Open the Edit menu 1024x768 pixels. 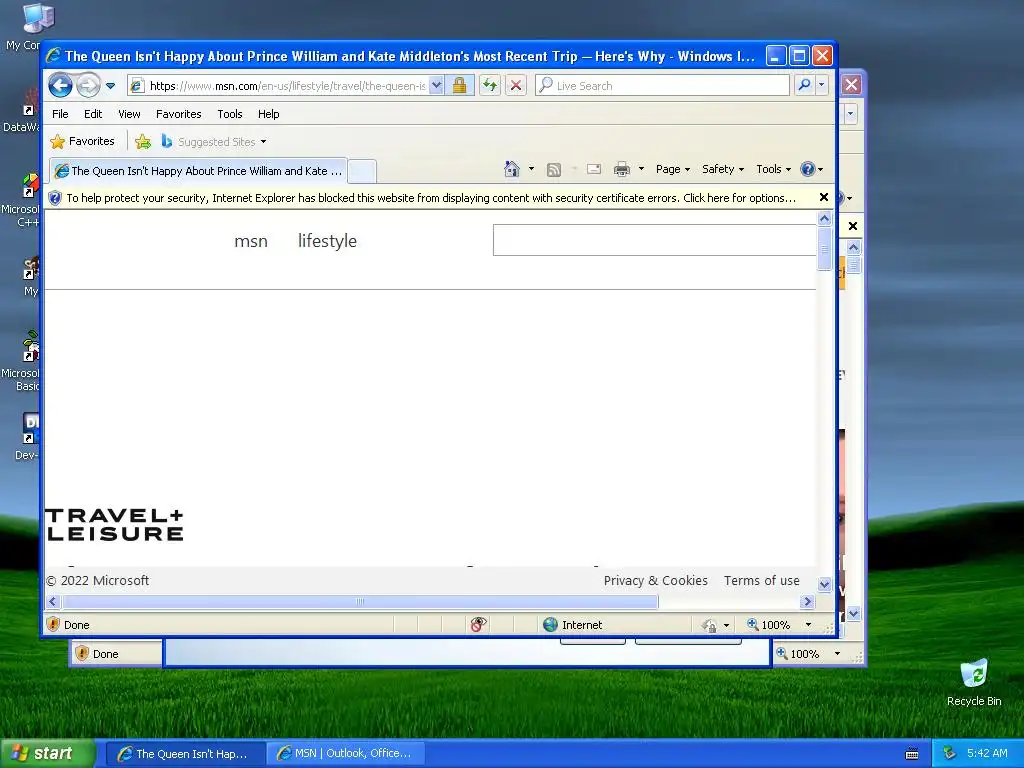point(93,114)
